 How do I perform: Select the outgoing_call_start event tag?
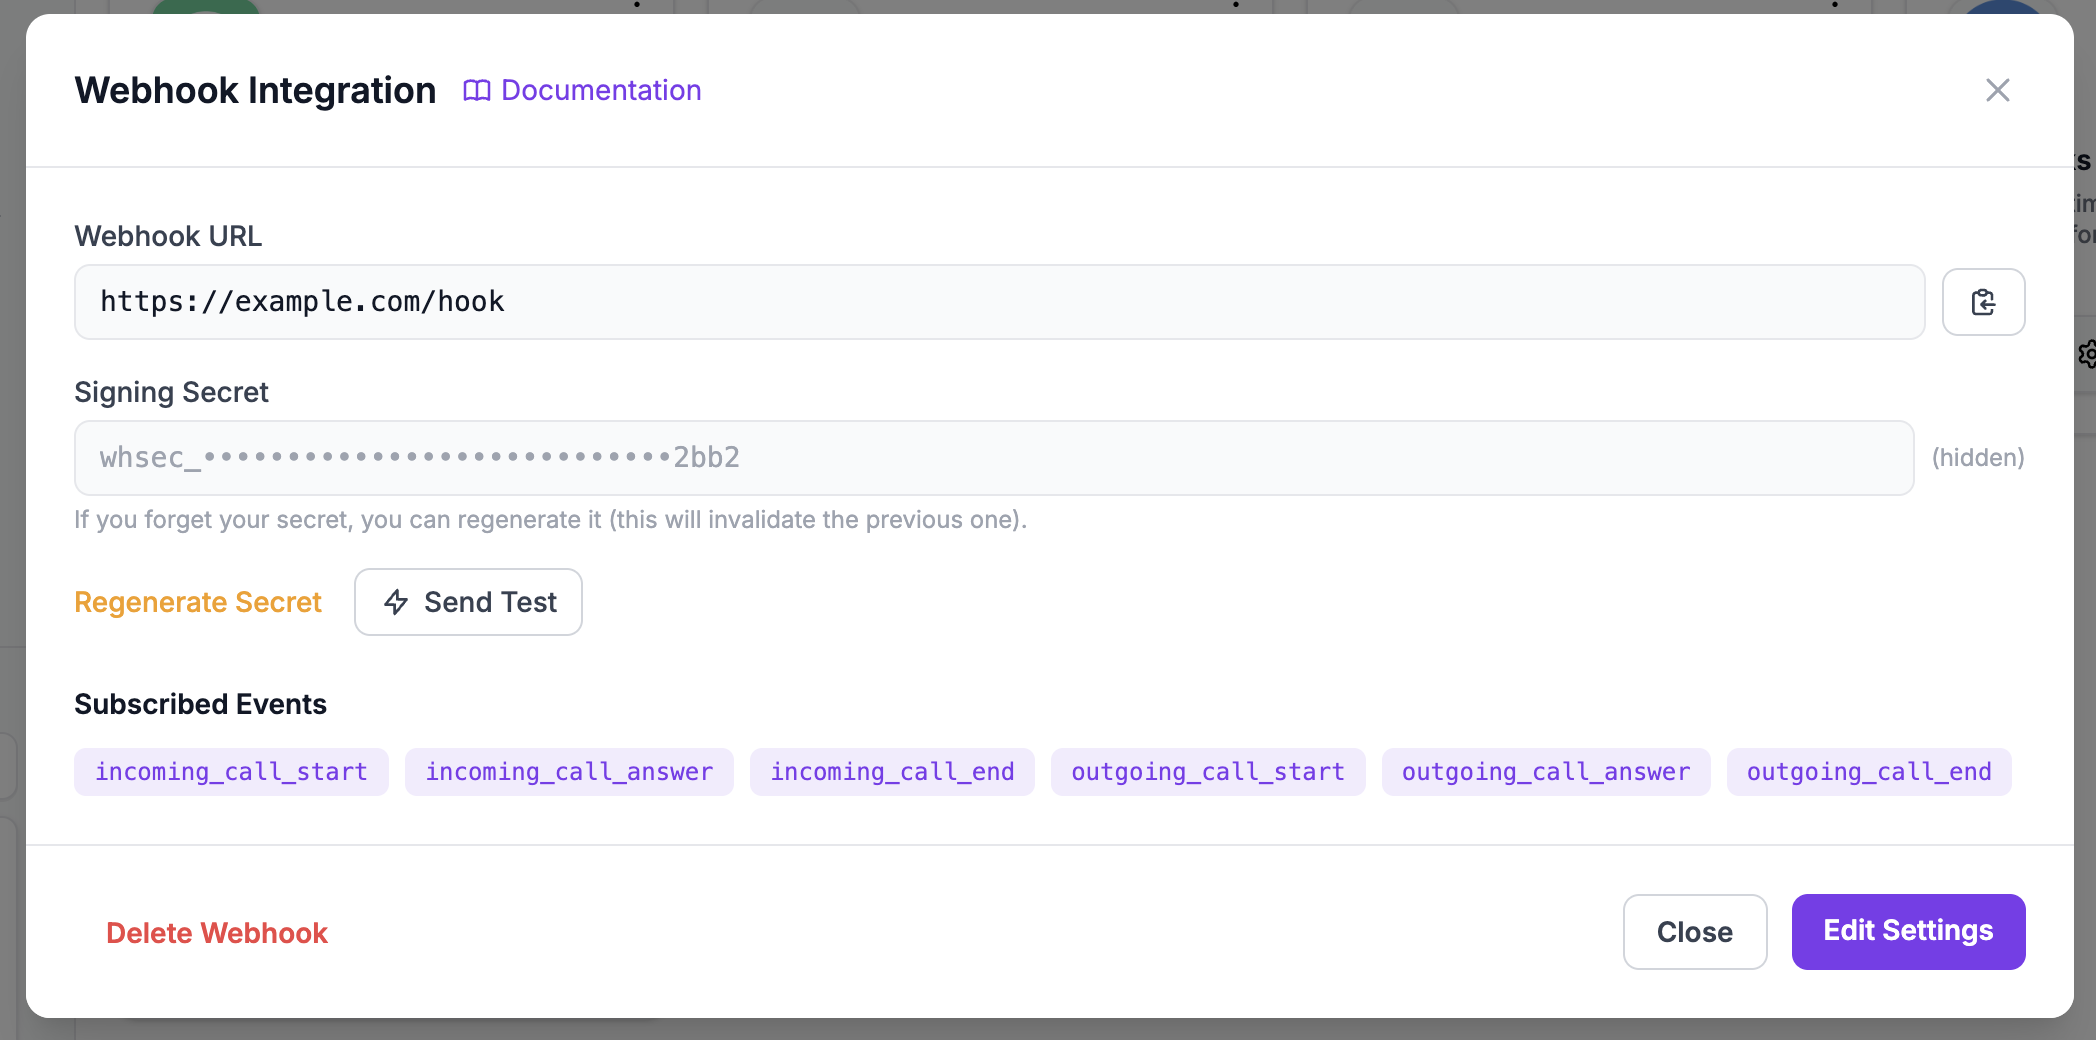point(1207,771)
